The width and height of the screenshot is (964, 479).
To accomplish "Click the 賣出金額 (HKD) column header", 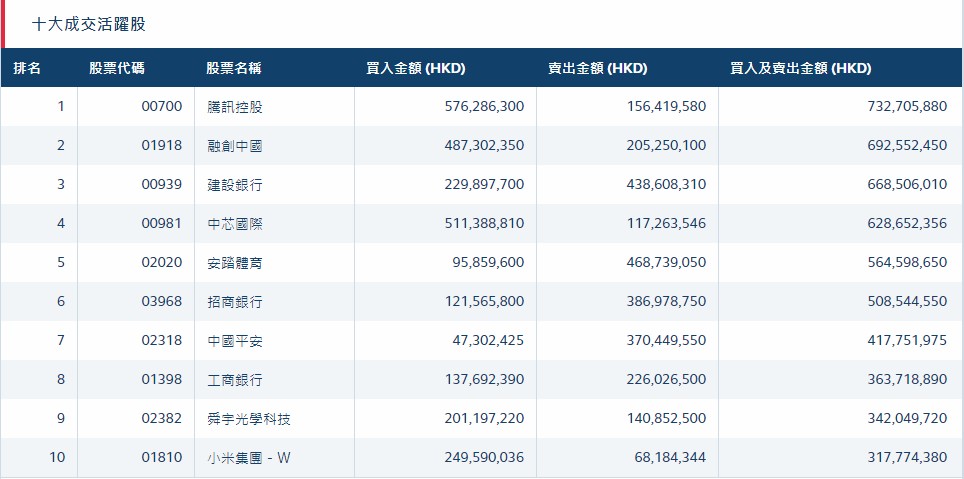I will (597, 69).
